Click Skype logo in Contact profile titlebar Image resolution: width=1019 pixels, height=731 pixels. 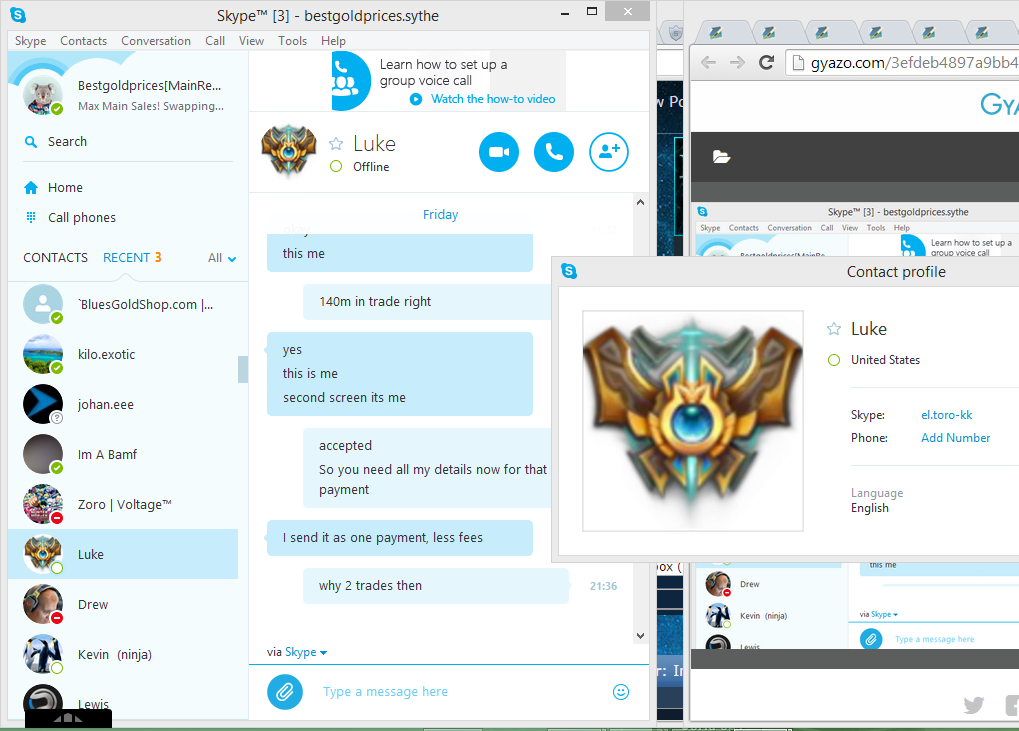click(x=569, y=271)
